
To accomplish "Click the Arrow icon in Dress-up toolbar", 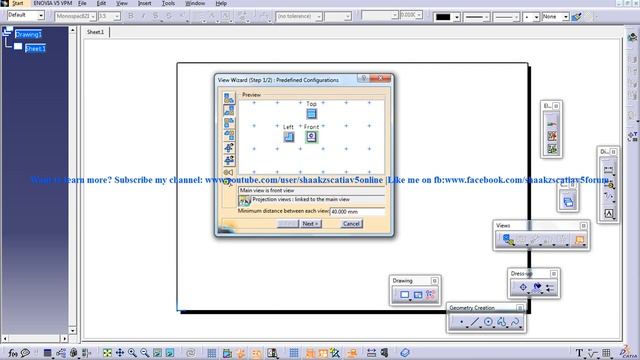I will (550, 288).
